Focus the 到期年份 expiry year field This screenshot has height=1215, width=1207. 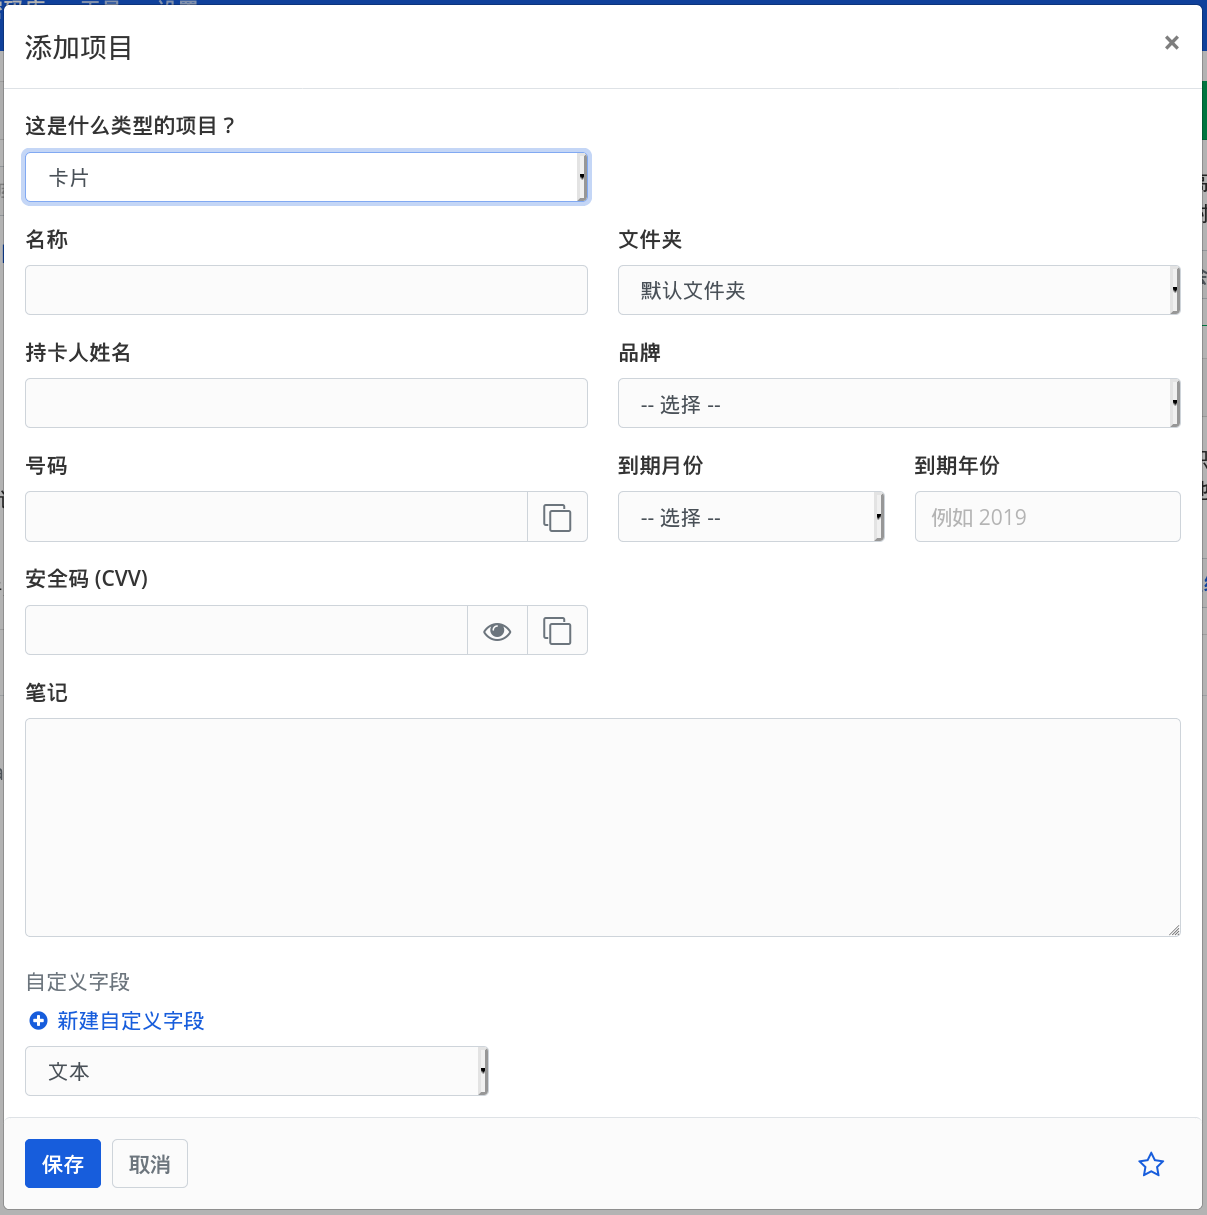1047,517
